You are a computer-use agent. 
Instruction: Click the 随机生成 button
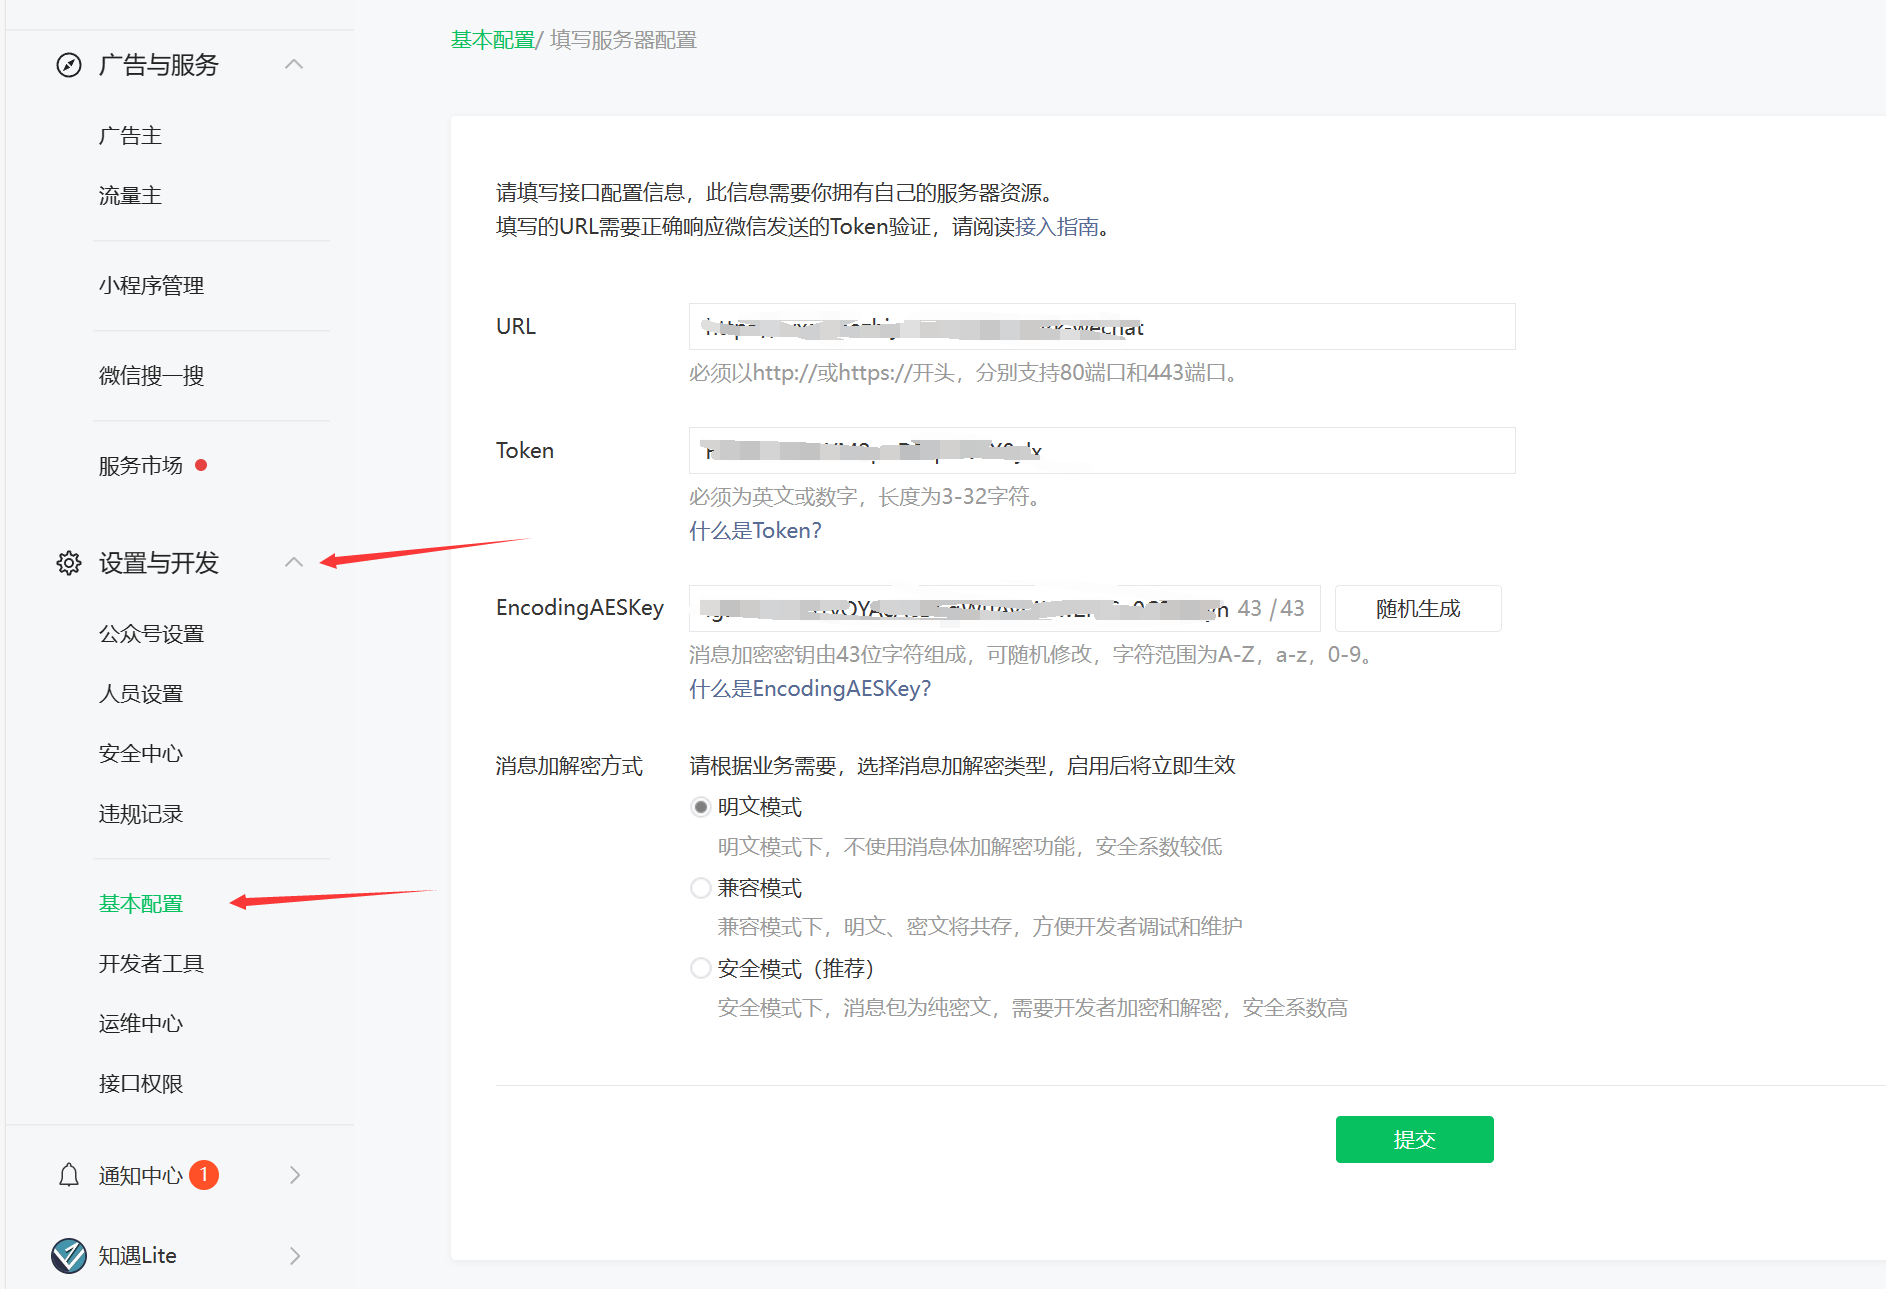pos(1417,608)
